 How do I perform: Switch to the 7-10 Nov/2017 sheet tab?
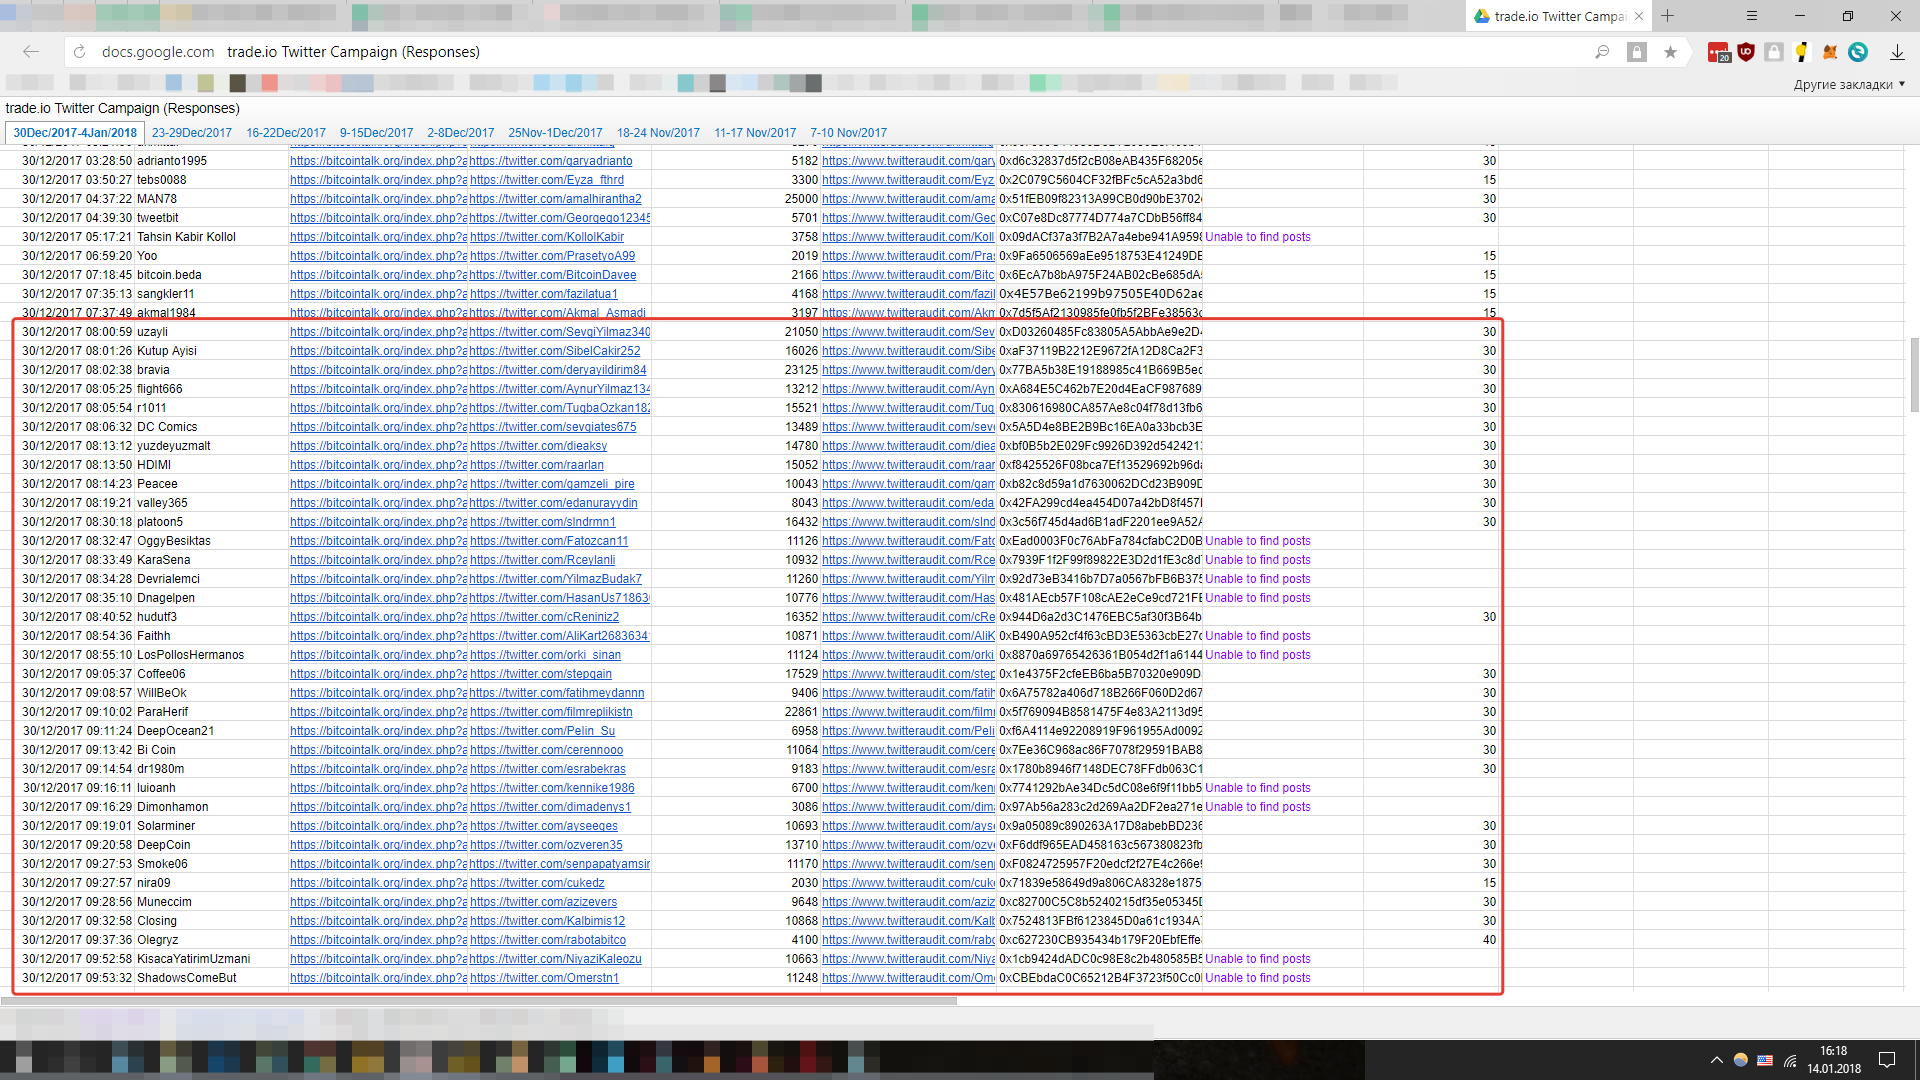tap(848, 133)
